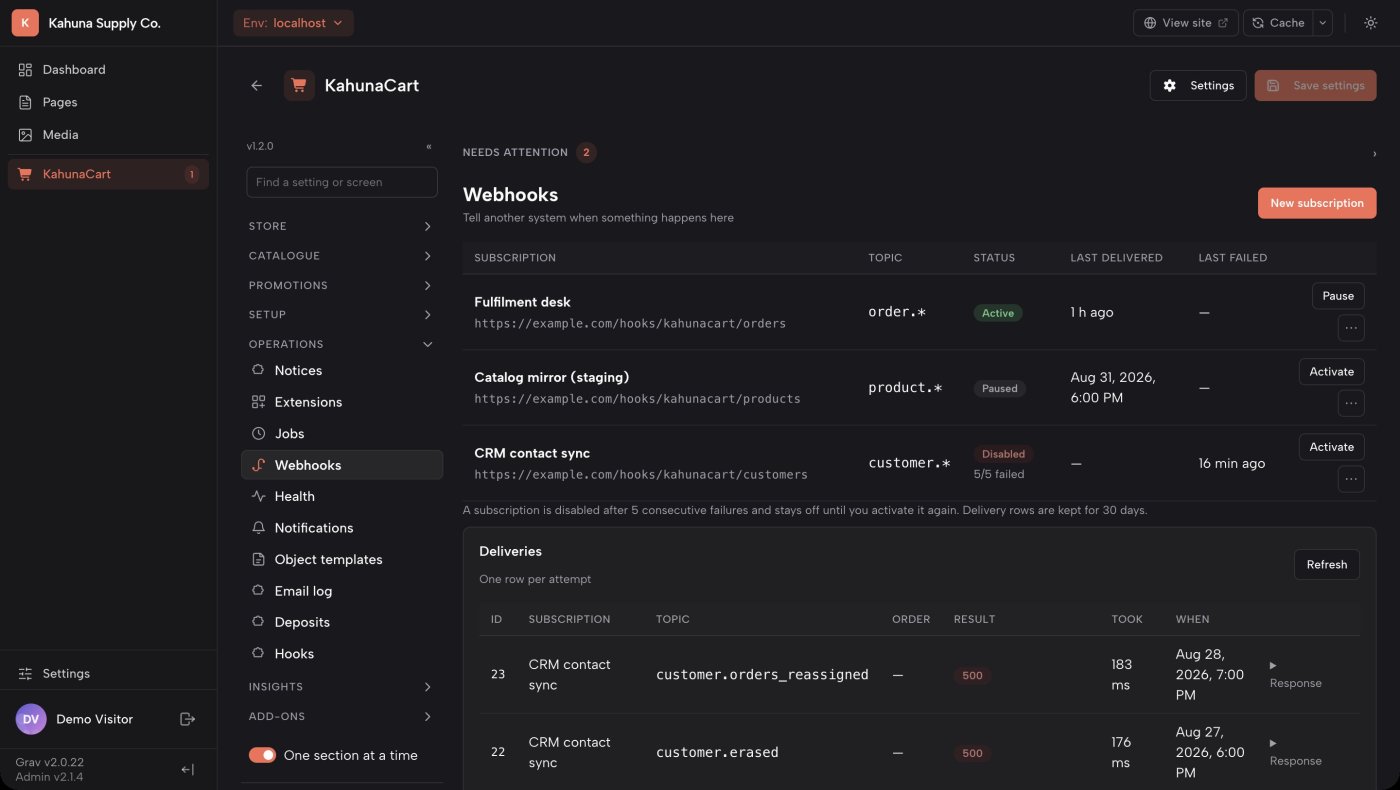Toggle One section at a time switch

[262, 755]
